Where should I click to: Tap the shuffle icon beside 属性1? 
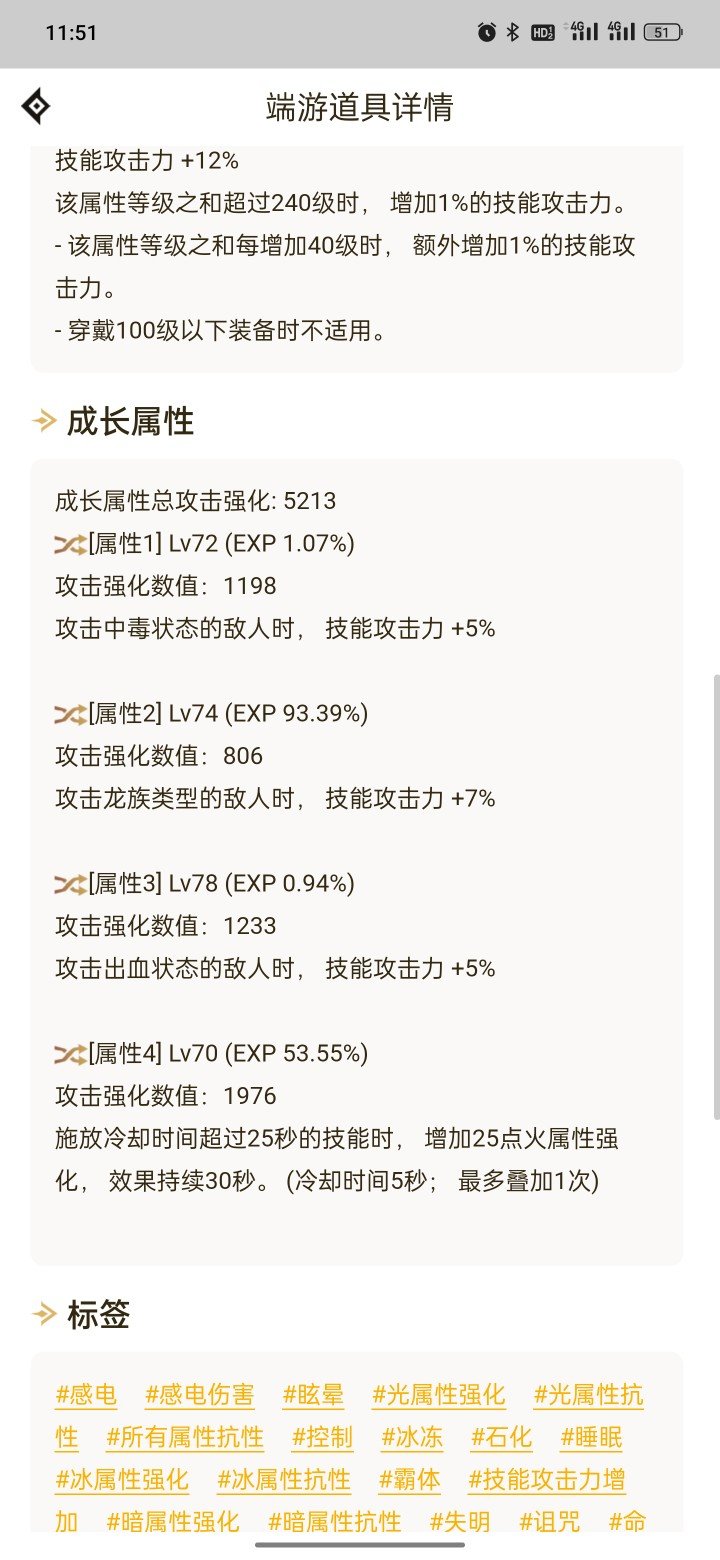click(x=70, y=543)
